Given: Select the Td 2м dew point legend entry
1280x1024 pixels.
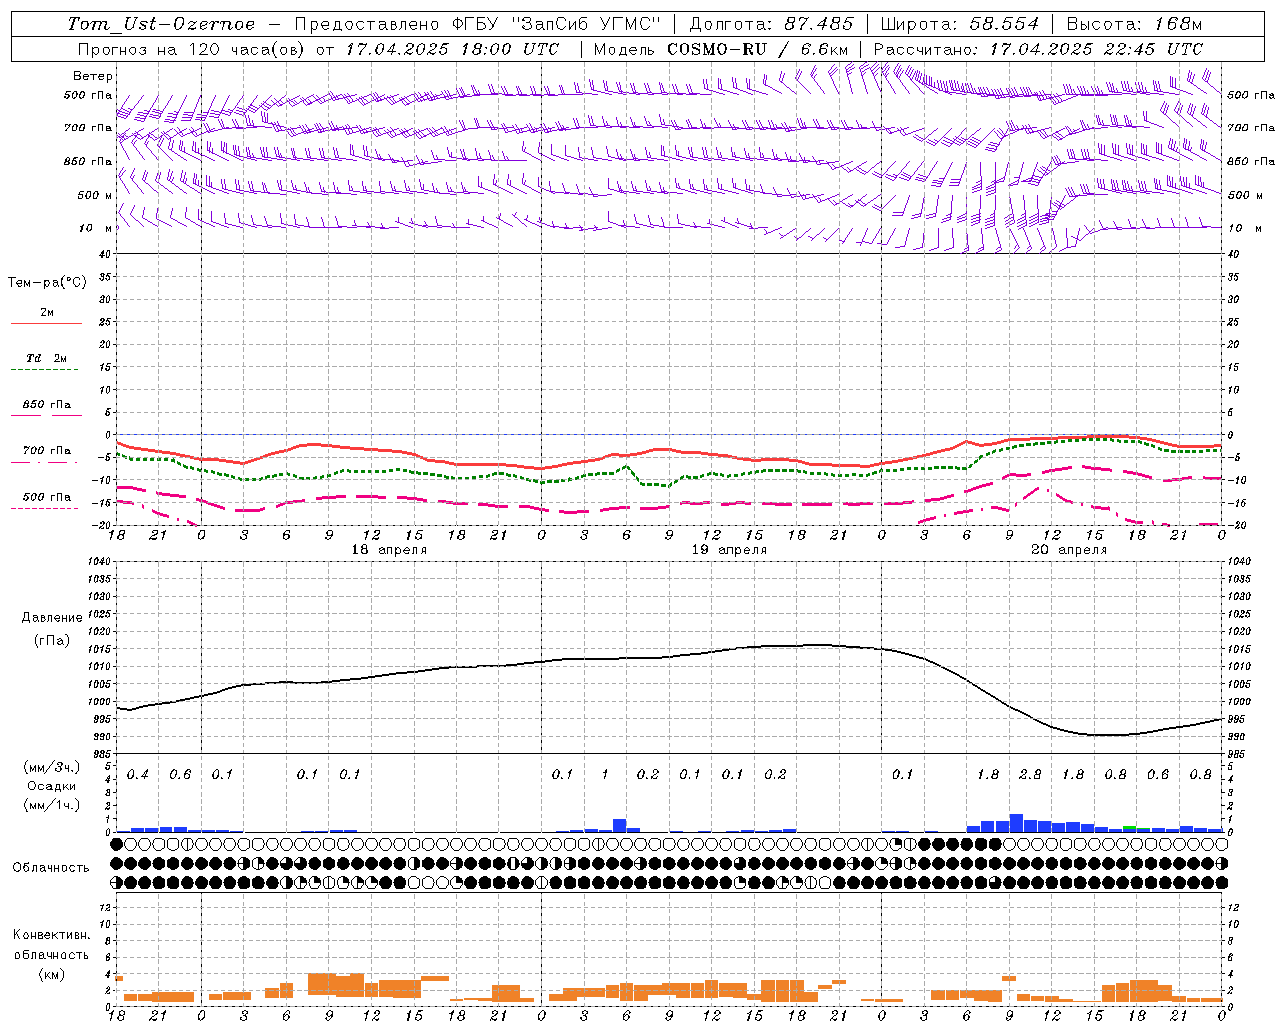Looking at the screenshot, I should [47, 358].
